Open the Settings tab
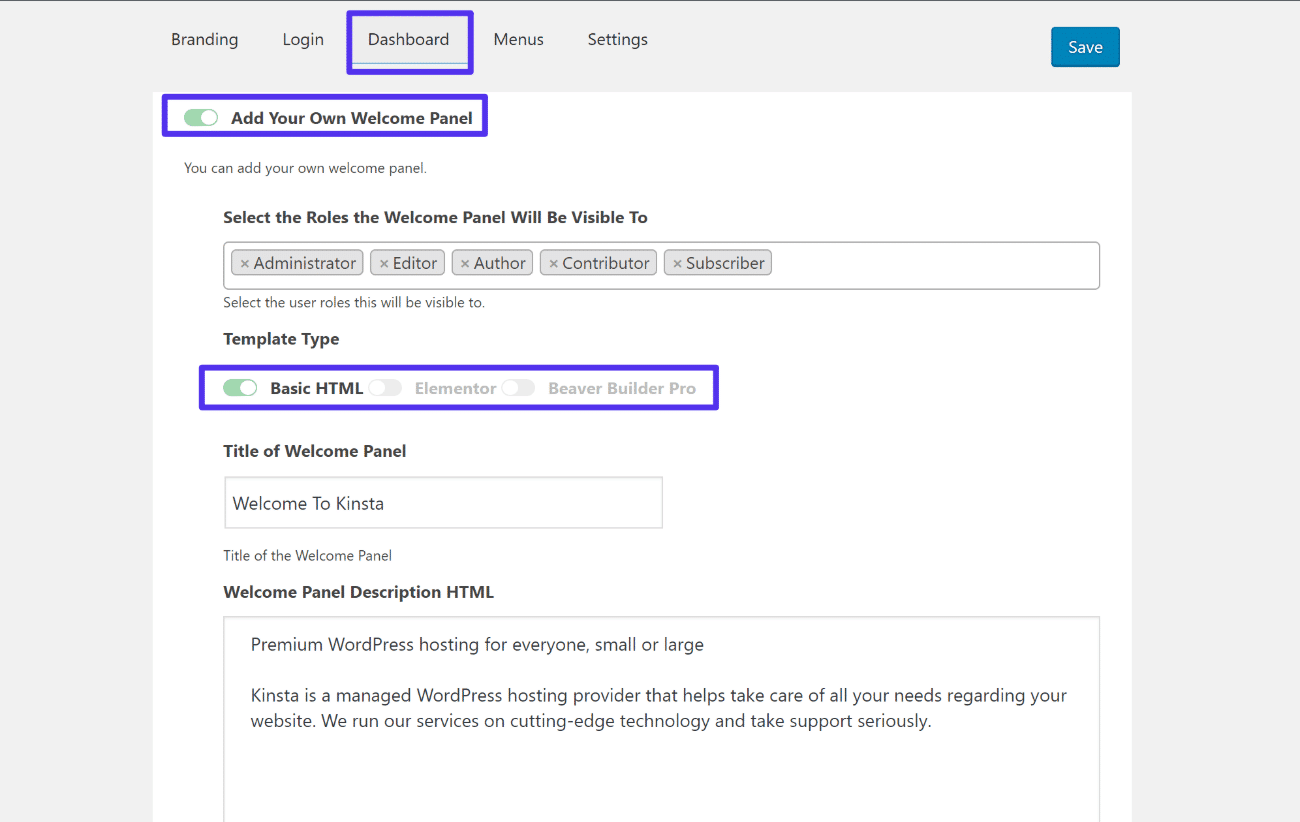Image resolution: width=1300 pixels, height=822 pixels. (617, 39)
